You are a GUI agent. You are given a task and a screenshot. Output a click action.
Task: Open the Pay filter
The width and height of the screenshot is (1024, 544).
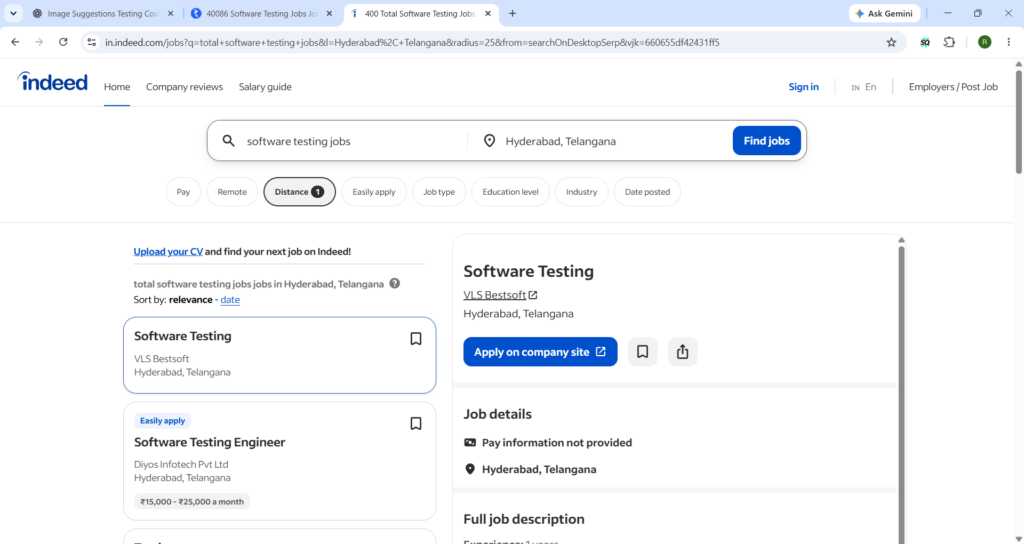(183, 192)
